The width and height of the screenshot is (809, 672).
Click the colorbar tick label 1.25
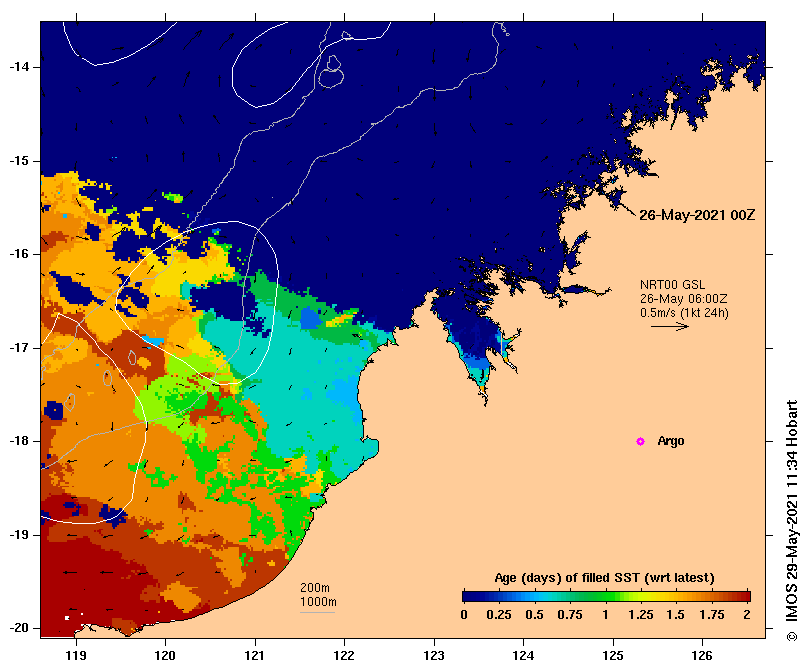pos(640,615)
